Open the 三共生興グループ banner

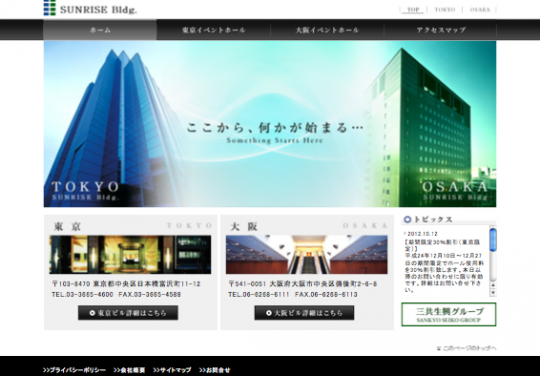449,314
